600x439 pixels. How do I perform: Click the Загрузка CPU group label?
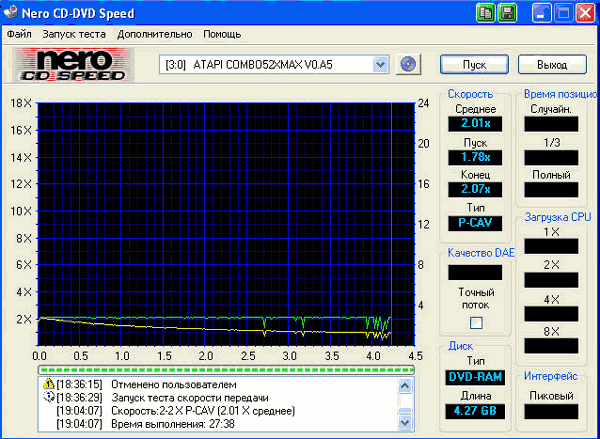pos(558,217)
